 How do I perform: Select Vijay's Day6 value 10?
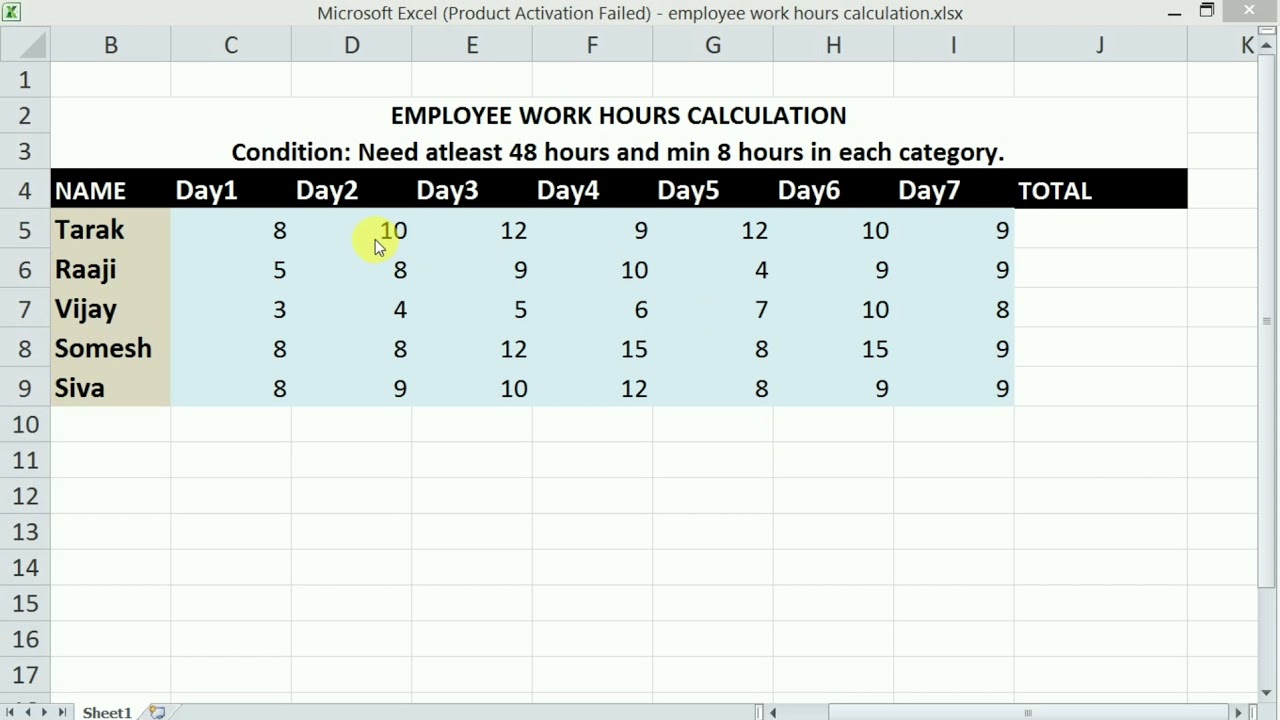point(834,309)
